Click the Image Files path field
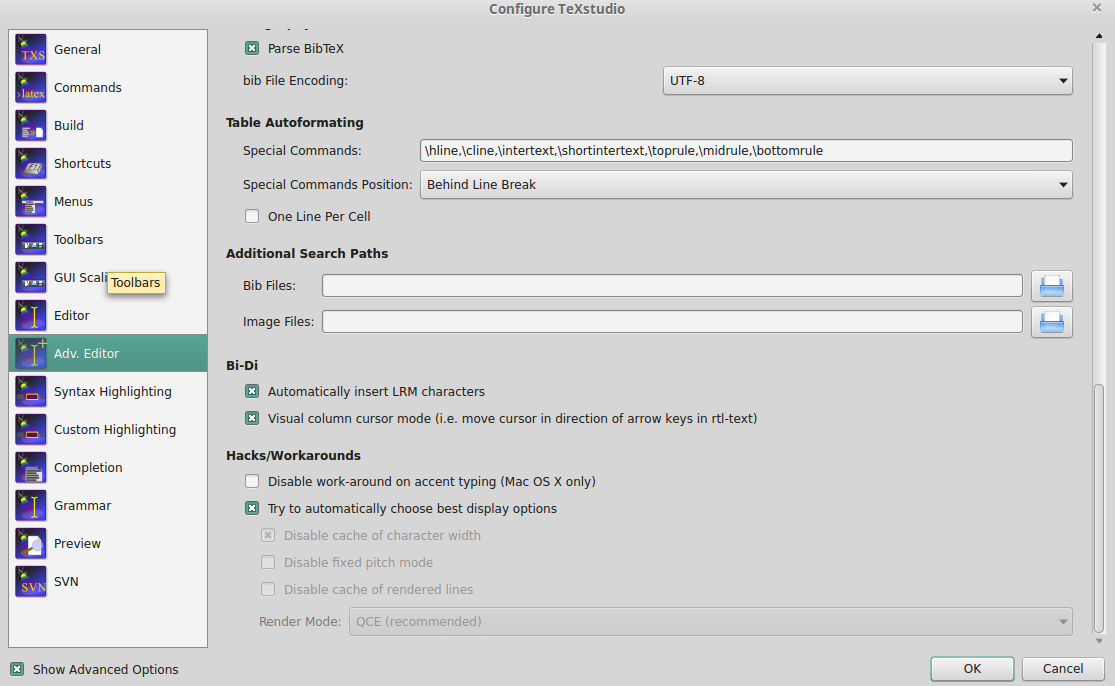1115x686 pixels. (x=672, y=322)
